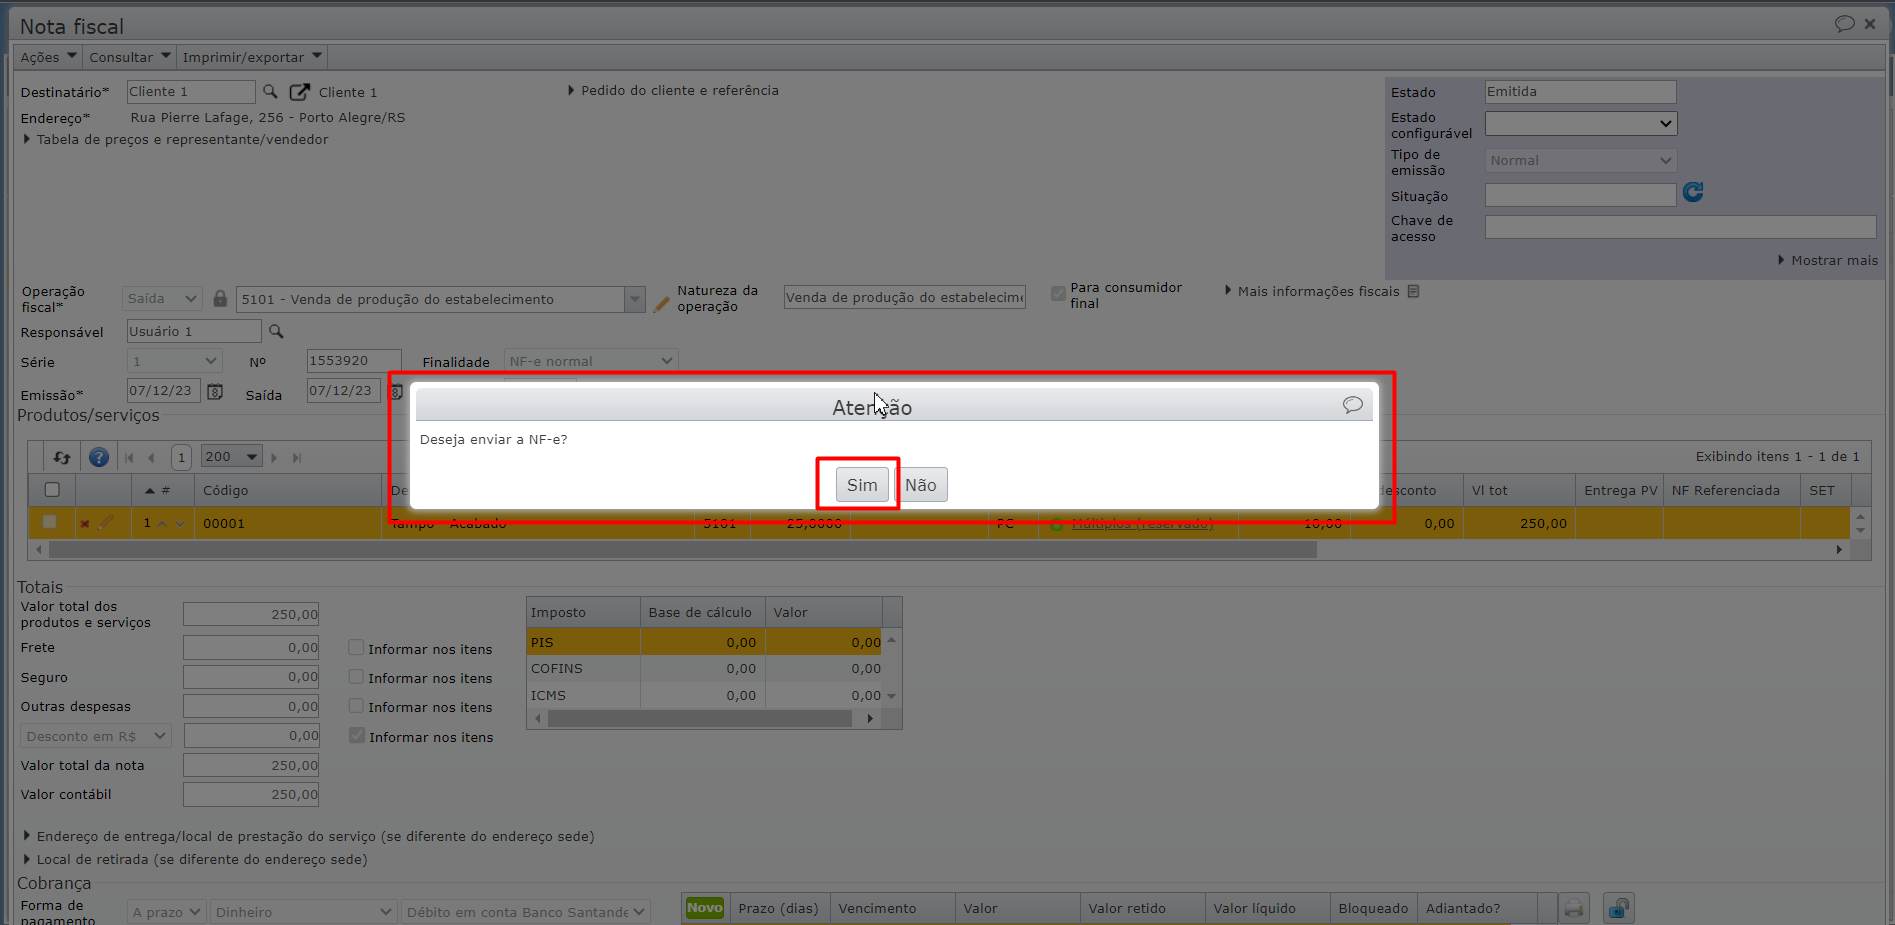Click the Nº invoice number field

tap(354, 361)
